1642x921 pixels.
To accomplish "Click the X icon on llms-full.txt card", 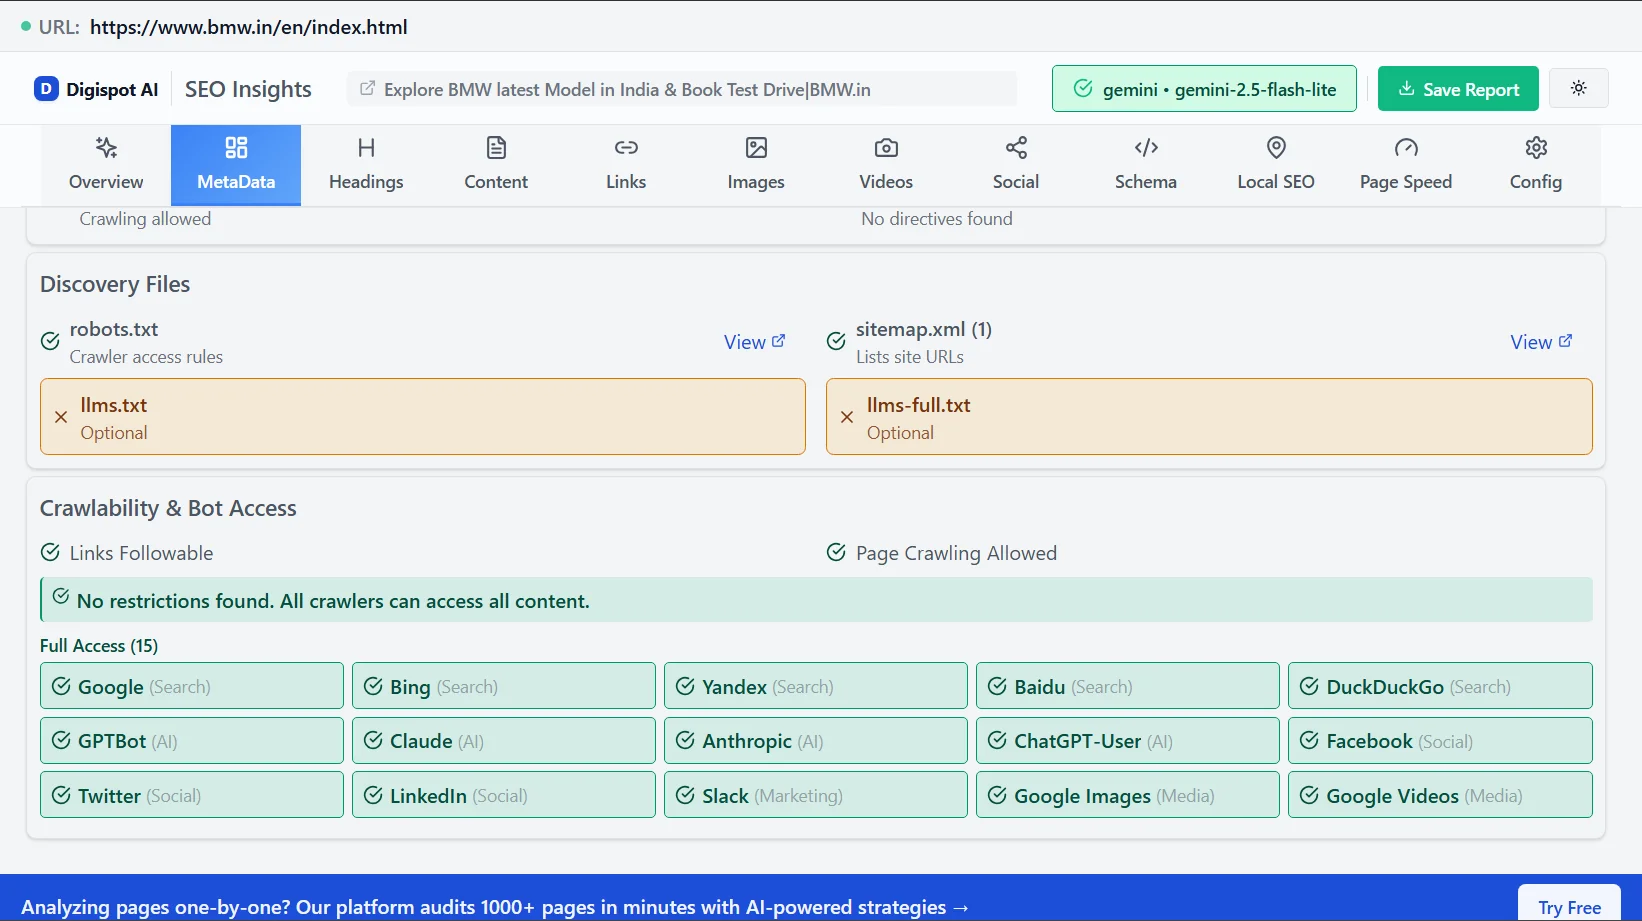I will (x=847, y=417).
